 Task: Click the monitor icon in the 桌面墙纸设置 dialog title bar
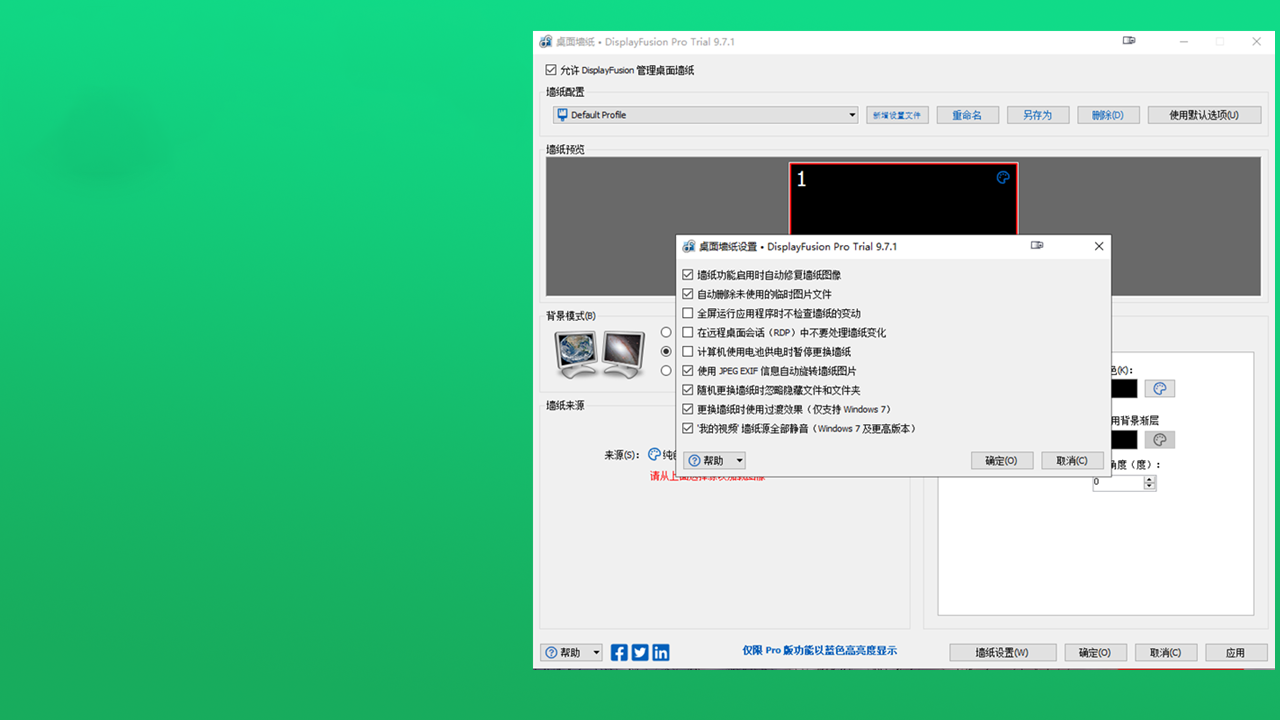pyautogui.click(x=1037, y=245)
